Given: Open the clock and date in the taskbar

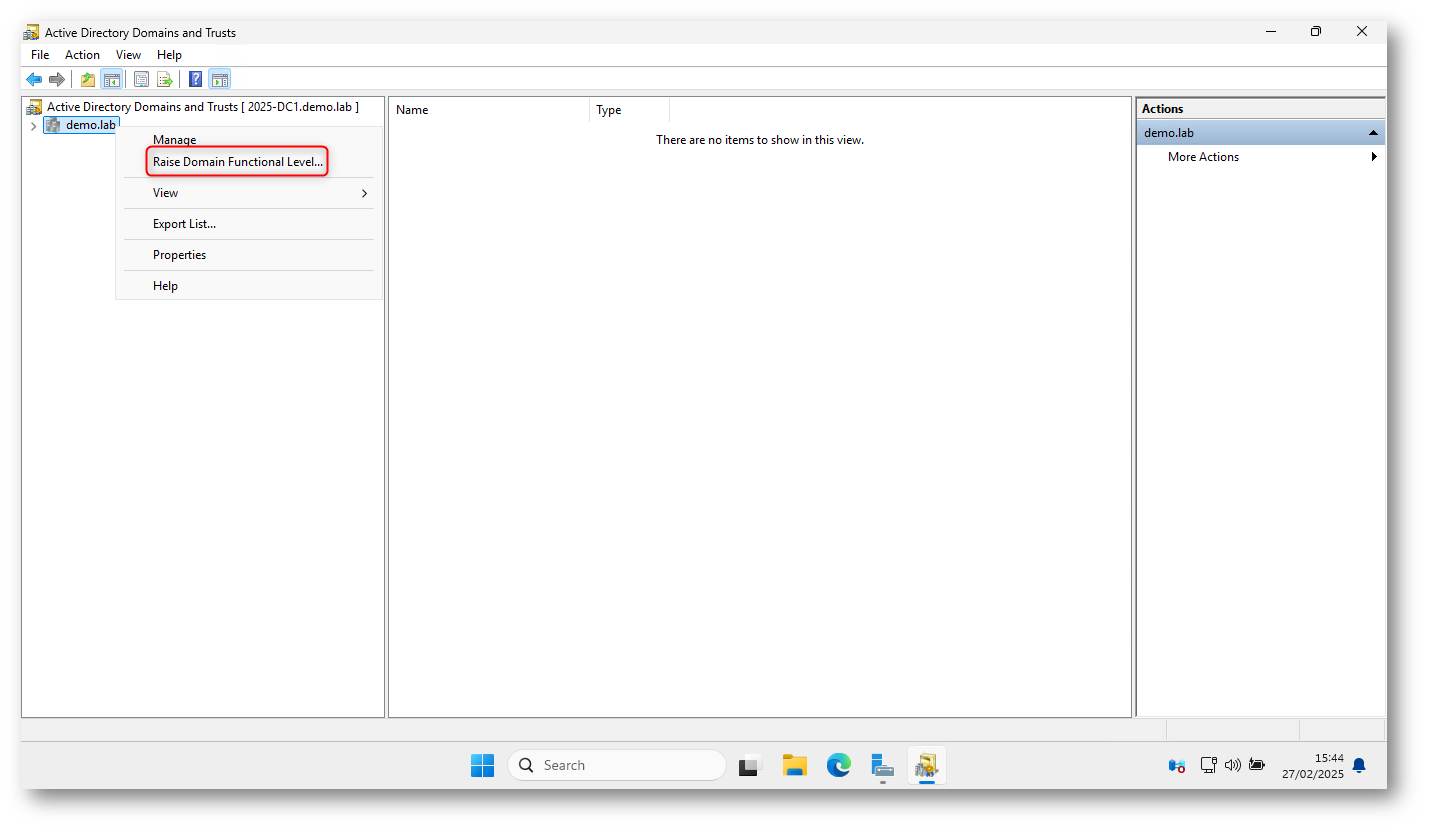Looking at the screenshot, I should [1313, 765].
